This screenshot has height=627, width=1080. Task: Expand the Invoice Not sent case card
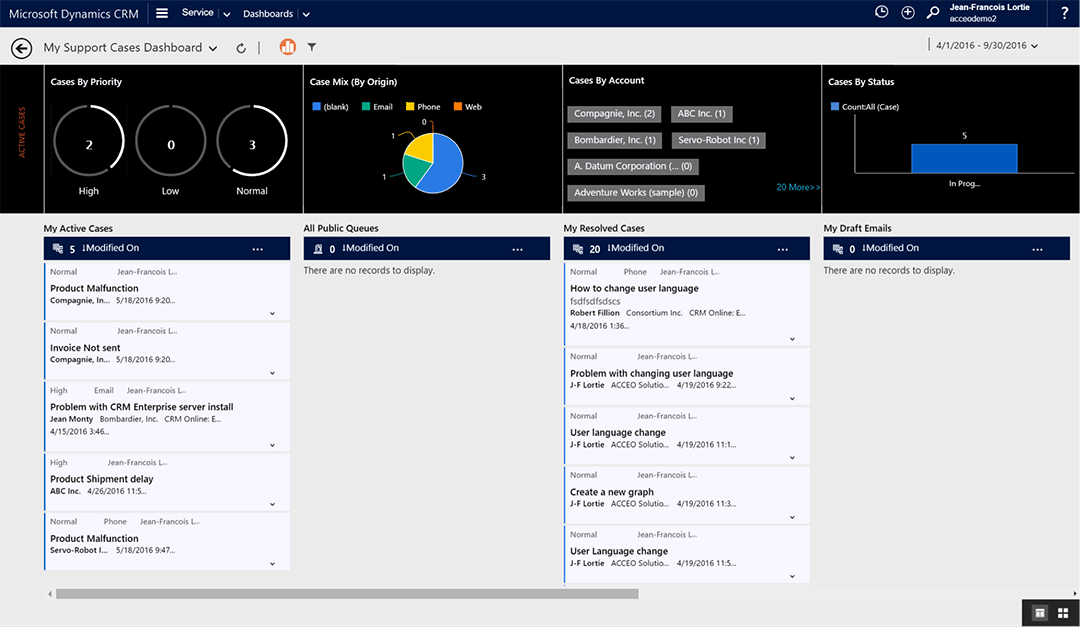[273, 373]
